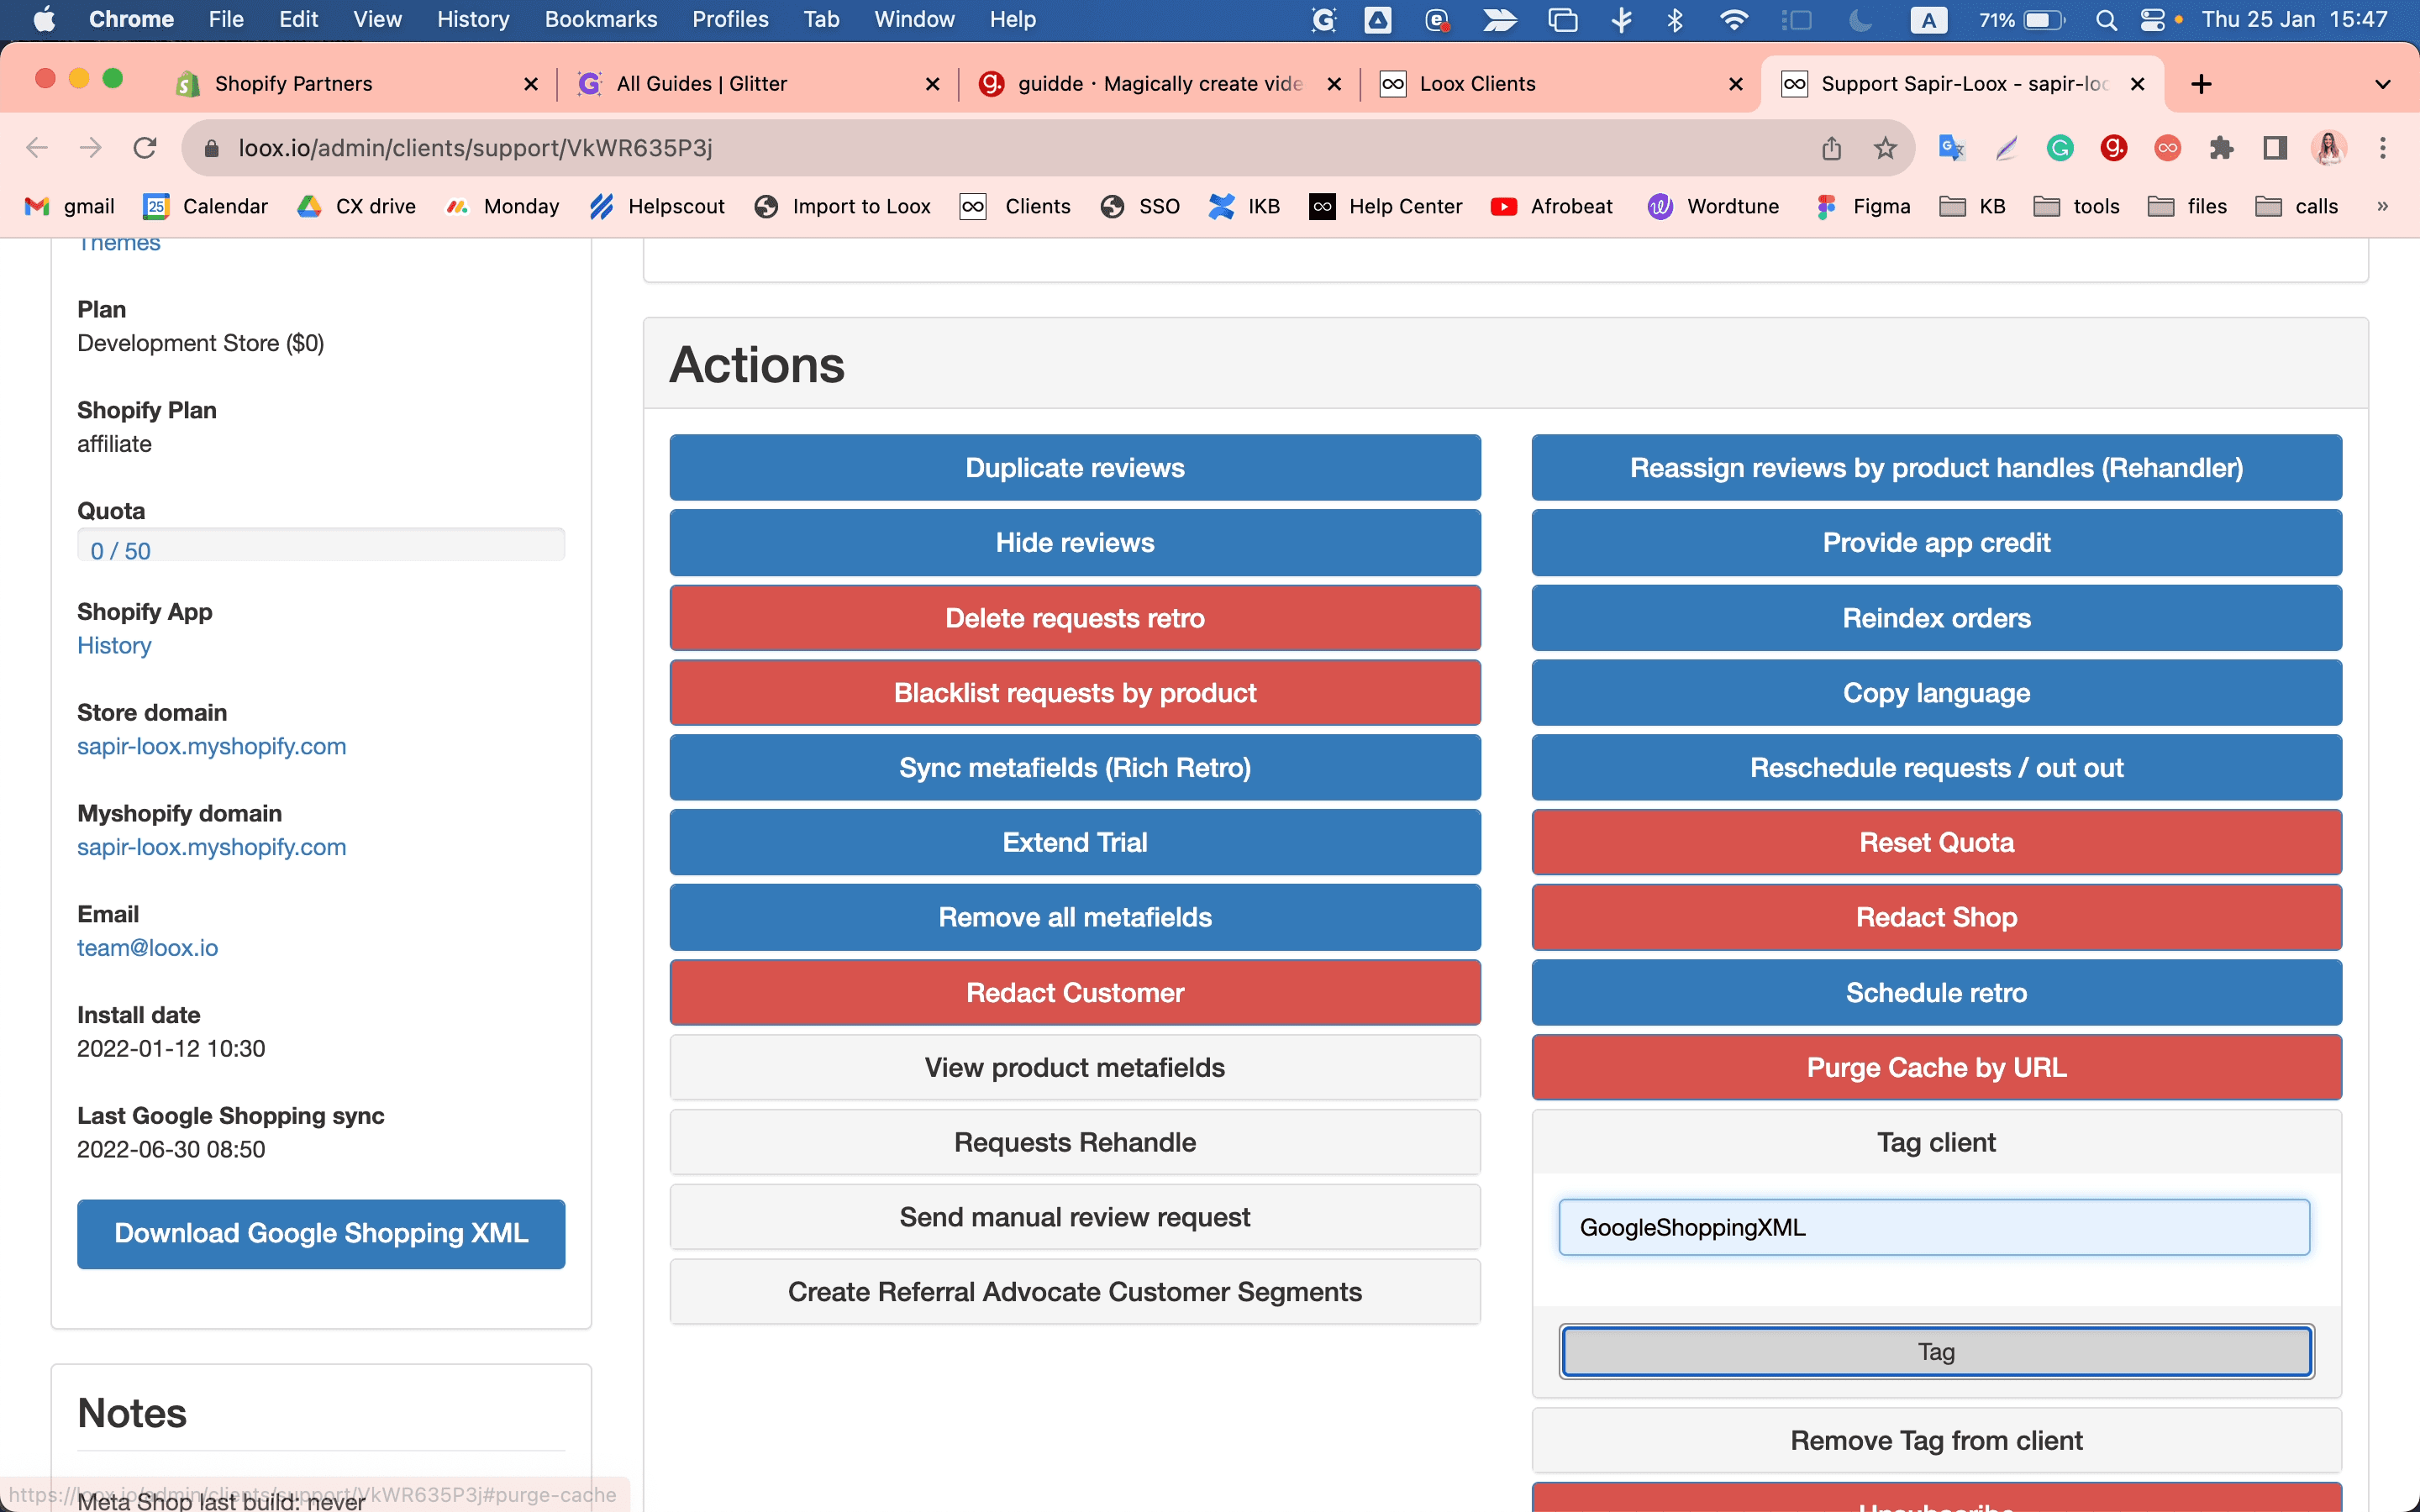The image size is (2420, 1512).
Task: Open the Shopify App History link
Action: 114,645
